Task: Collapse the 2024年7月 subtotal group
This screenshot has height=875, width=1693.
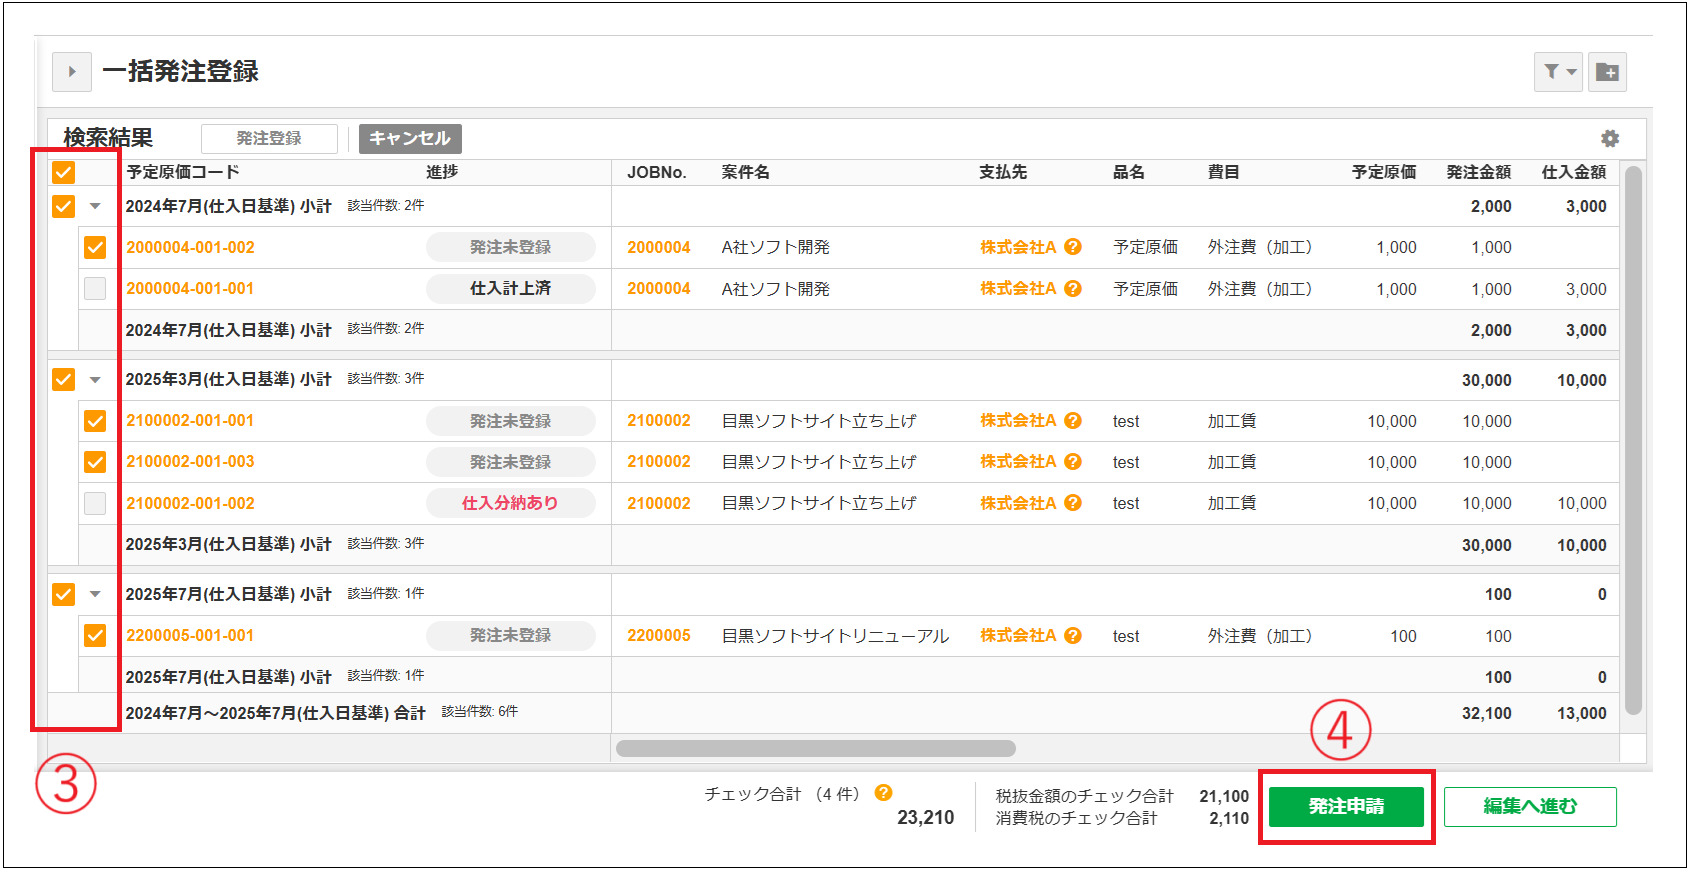Action: point(95,206)
